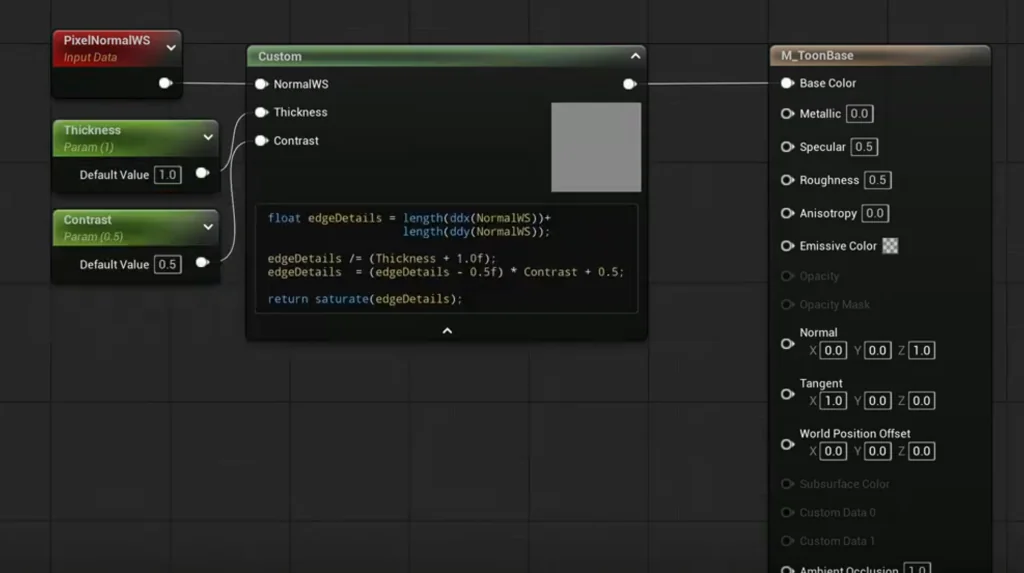
Task: Click the Custom node preview thumbnail
Action: (596, 147)
